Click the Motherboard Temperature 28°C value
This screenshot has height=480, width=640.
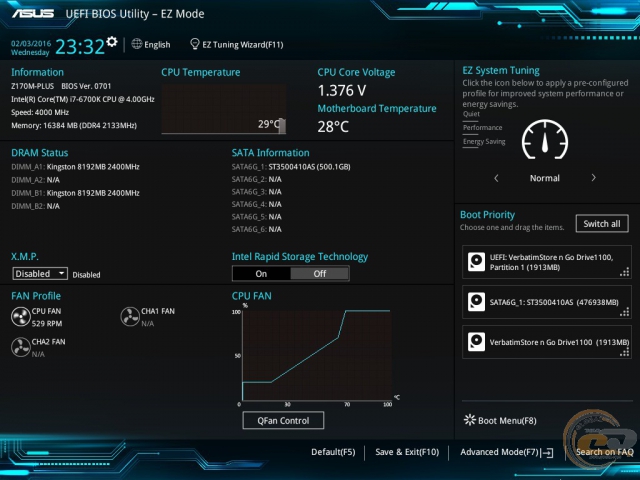[333, 127]
